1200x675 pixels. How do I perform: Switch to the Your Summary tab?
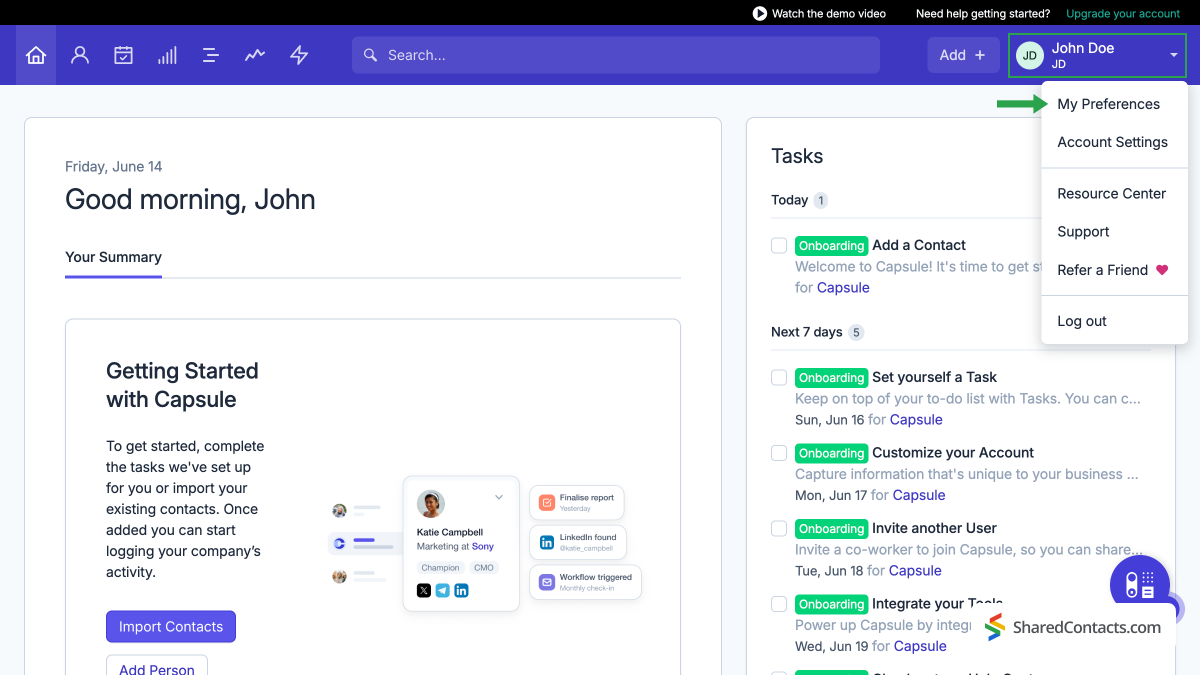point(113,257)
